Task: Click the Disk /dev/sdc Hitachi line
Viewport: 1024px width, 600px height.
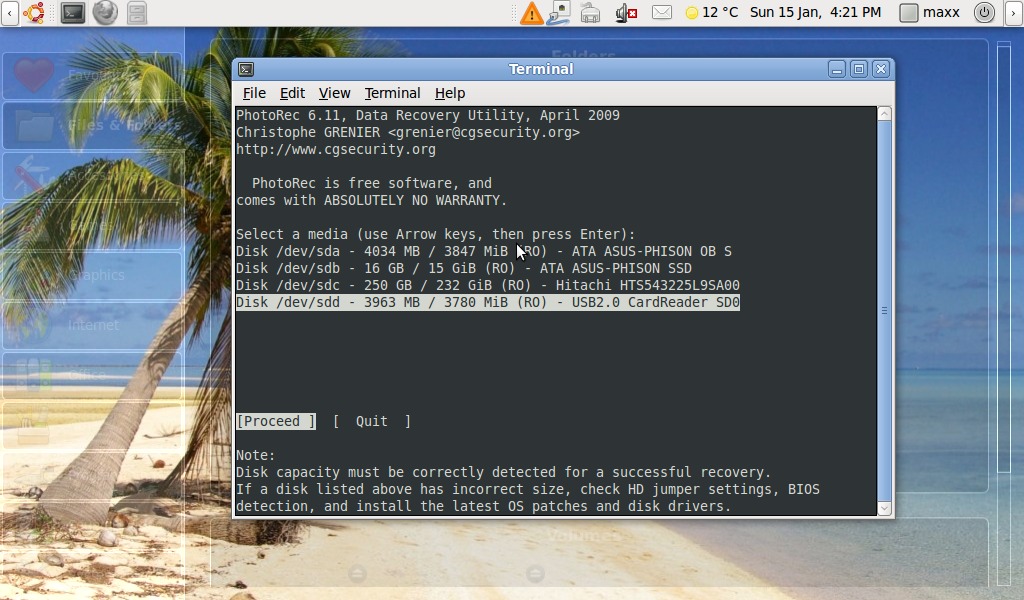Action: pos(488,285)
